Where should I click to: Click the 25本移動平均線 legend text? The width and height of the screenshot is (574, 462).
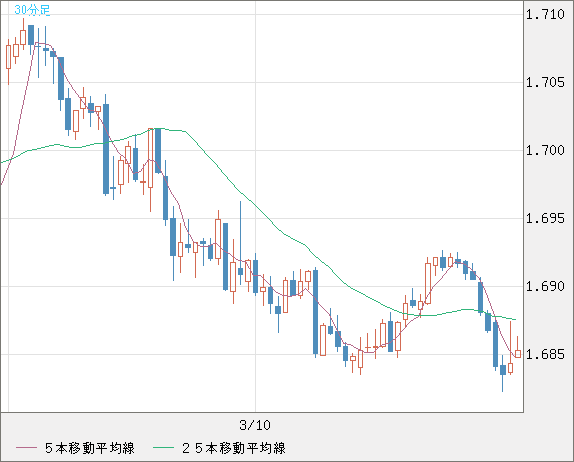click(x=234, y=448)
